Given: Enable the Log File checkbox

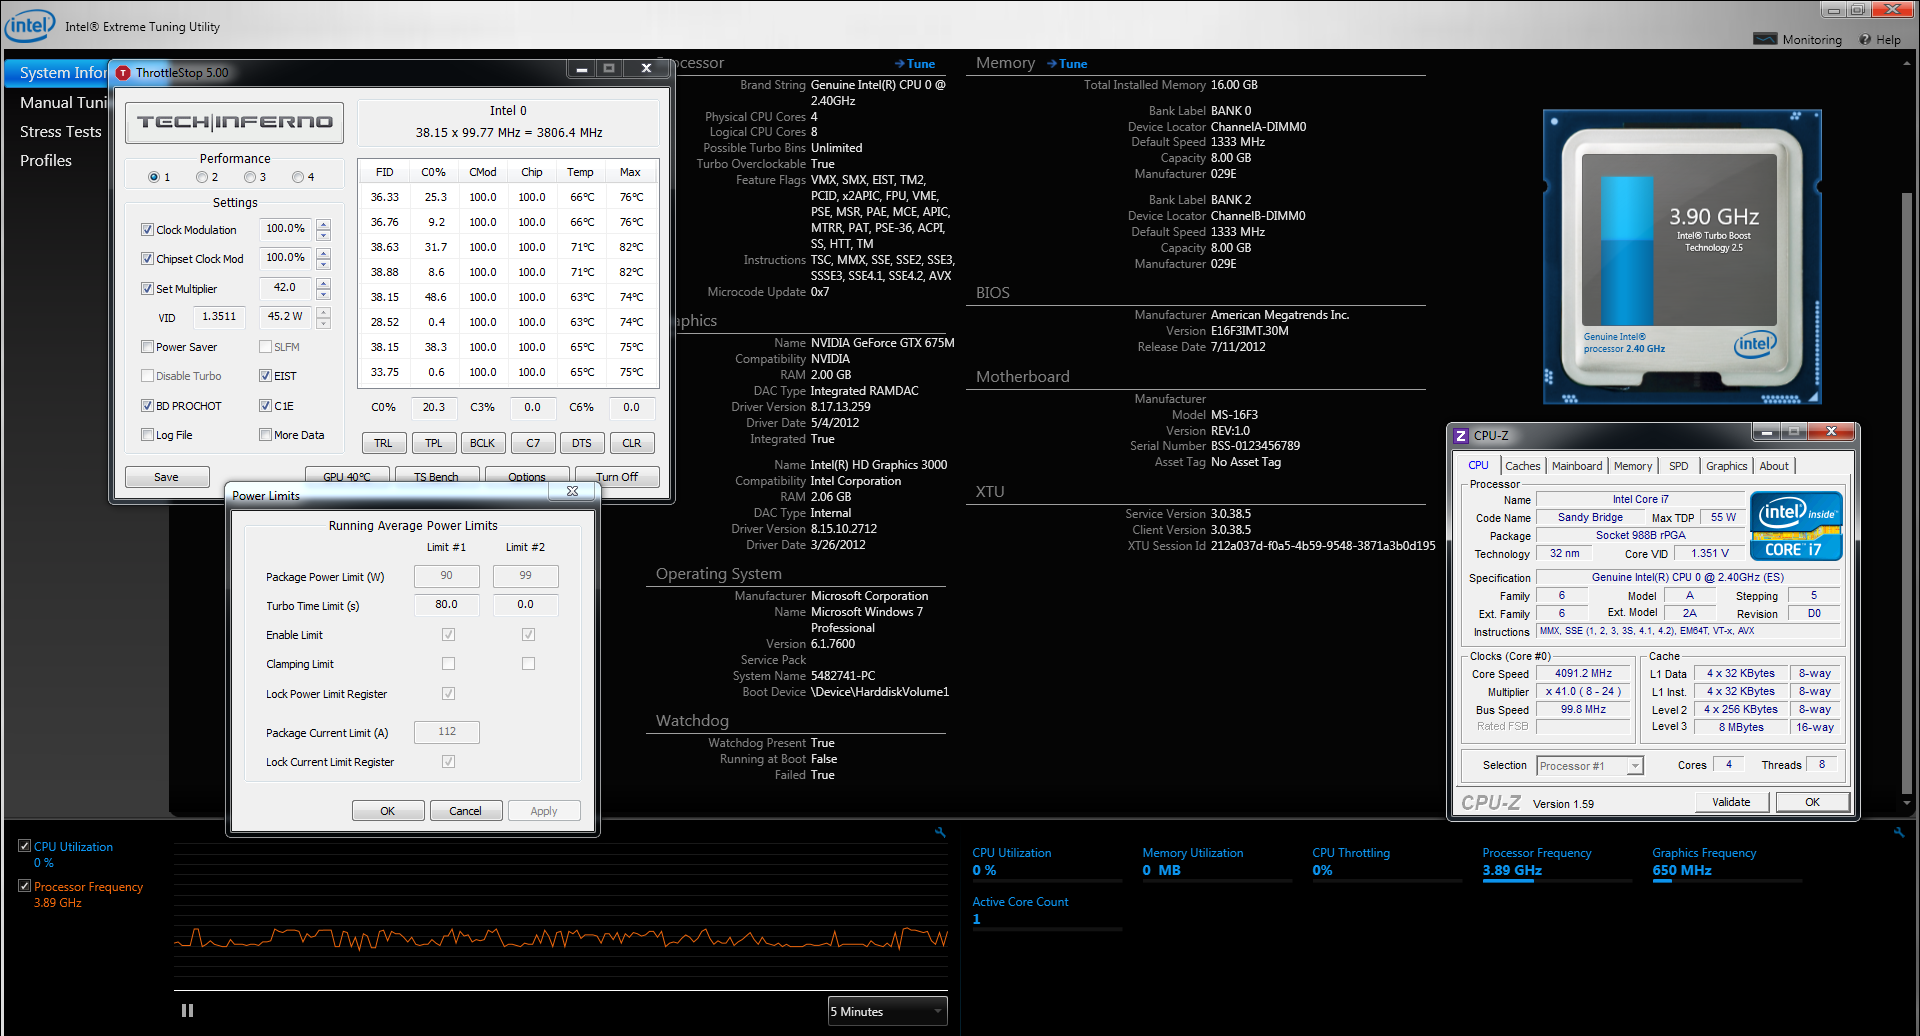Looking at the screenshot, I should [x=147, y=435].
